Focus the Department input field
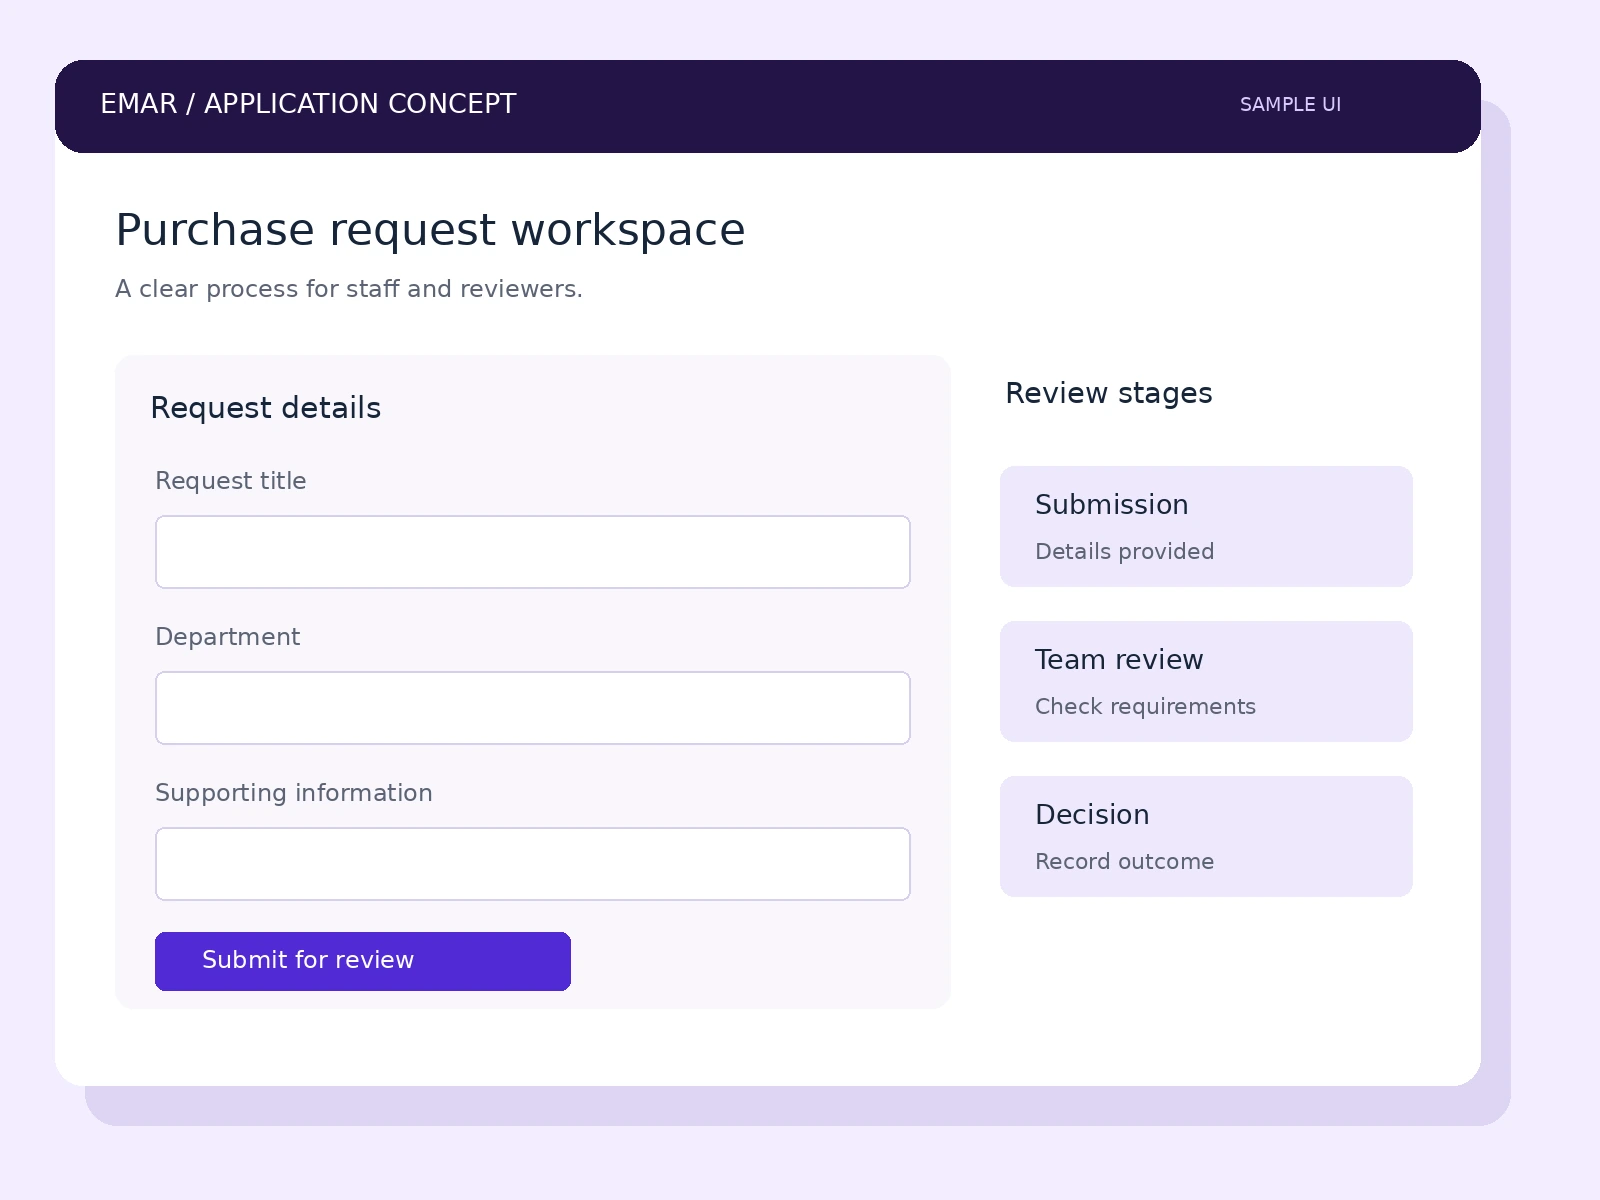This screenshot has width=1600, height=1200. pyautogui.click(x=533, y=708)
